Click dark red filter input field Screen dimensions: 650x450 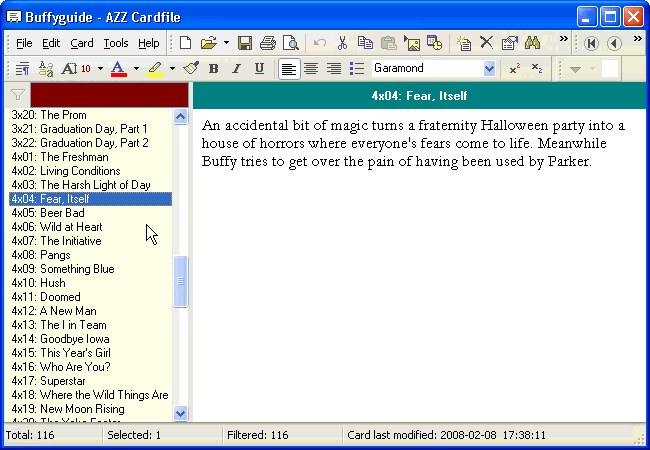click(109, 95)
